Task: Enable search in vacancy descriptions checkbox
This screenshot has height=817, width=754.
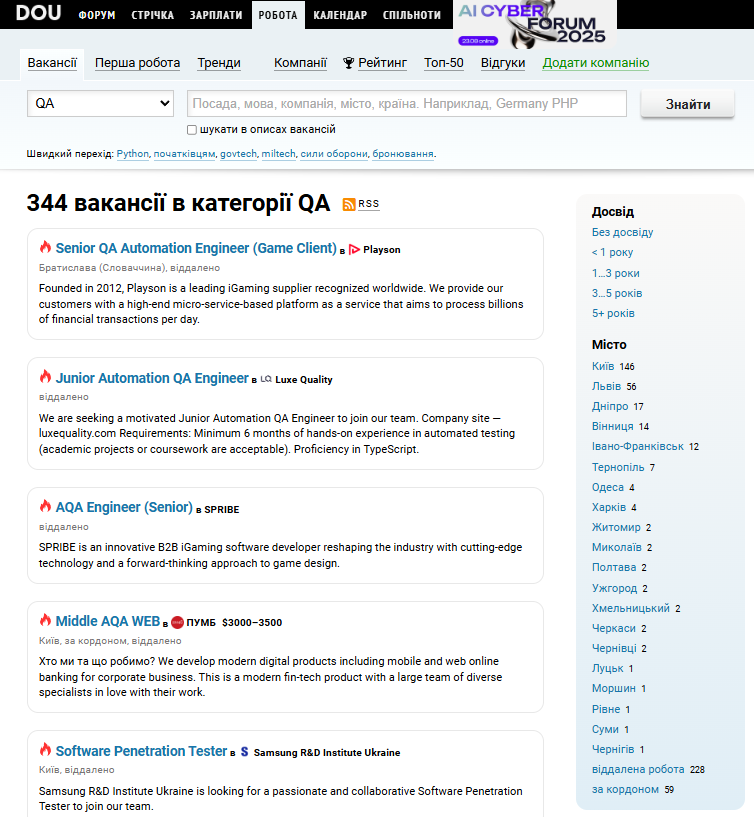Action: (x=192, y=130)
